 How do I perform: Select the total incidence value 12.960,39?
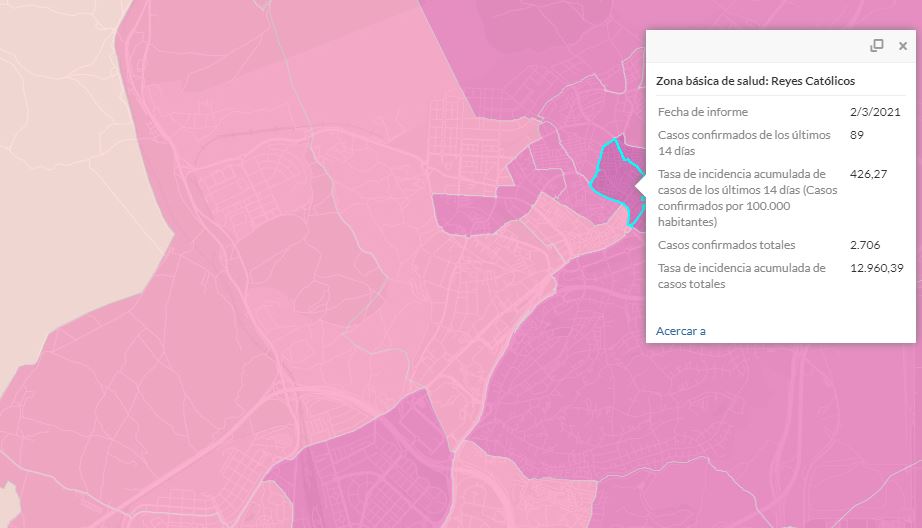point(877,268)
